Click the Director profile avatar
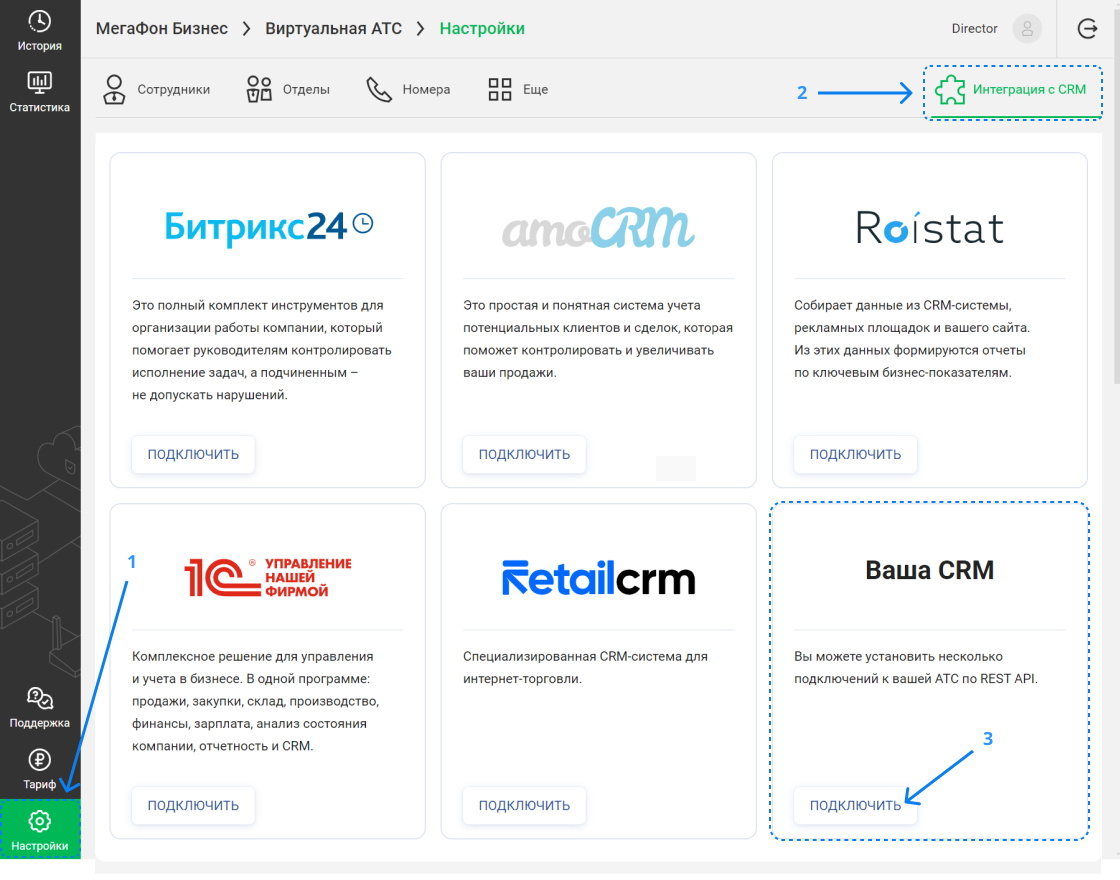Viewport: 1120px width, 880px height. [1026, 29]
